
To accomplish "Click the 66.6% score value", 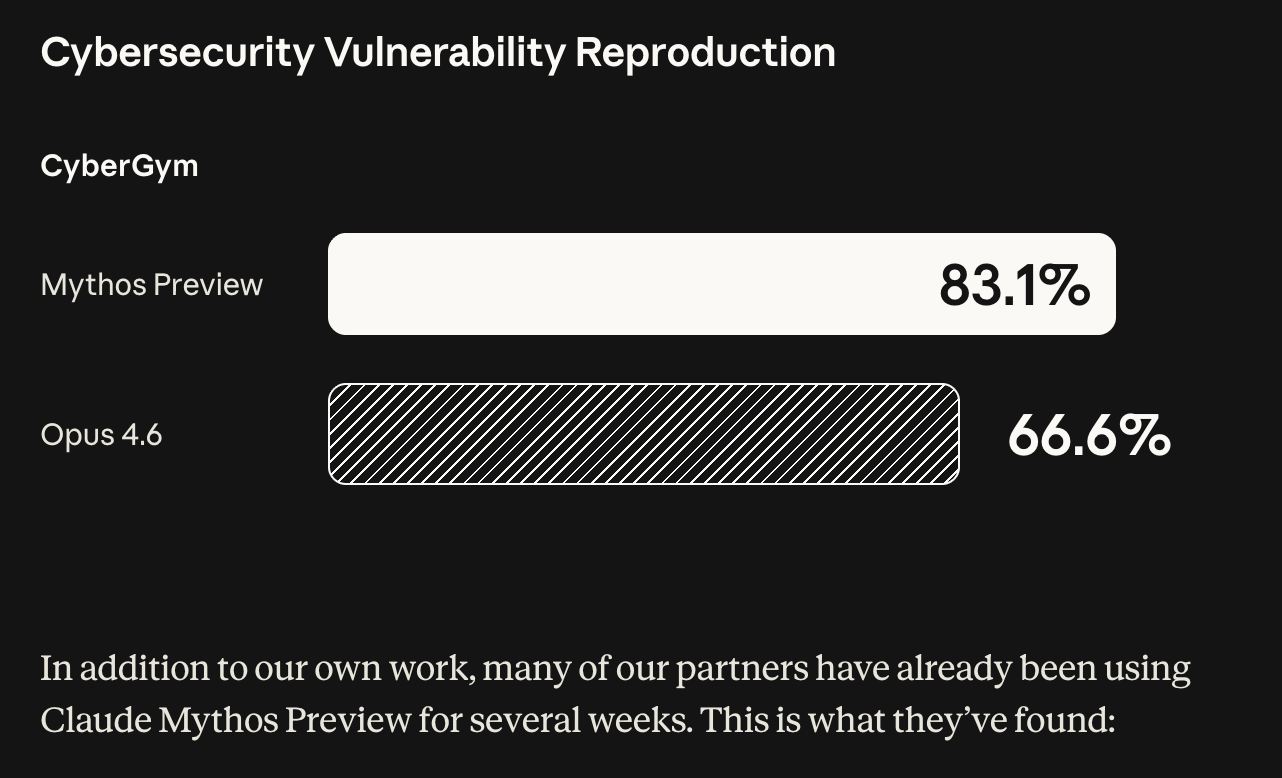I will click(1089, 436).
